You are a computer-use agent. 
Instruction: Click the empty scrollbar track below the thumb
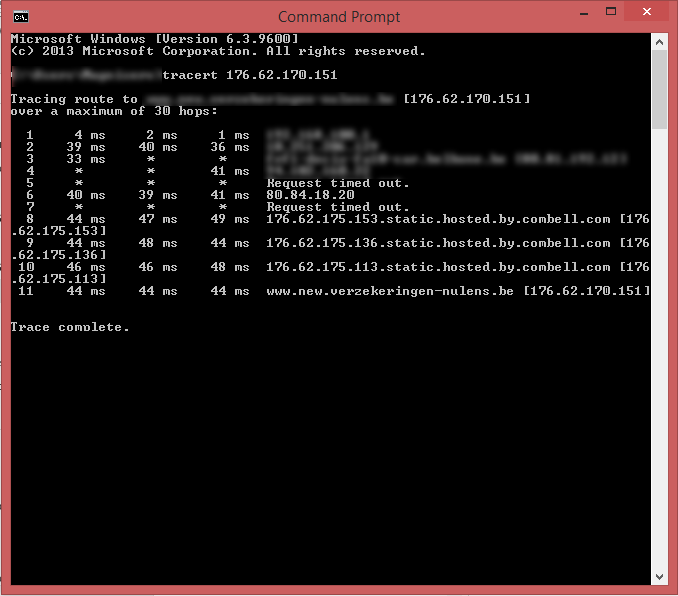click(659, 350)
